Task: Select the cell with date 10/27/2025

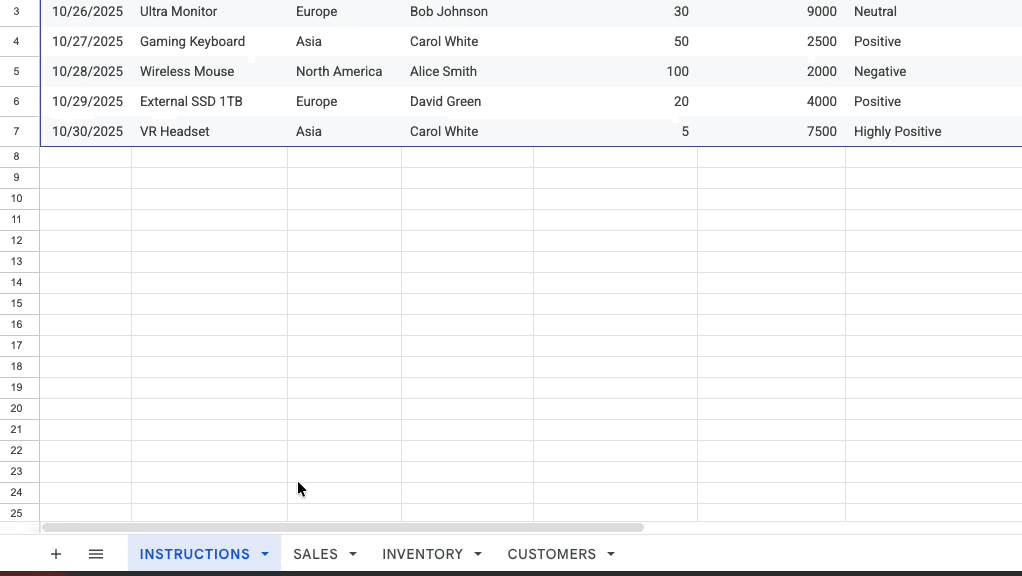Action: coord(86,42)
